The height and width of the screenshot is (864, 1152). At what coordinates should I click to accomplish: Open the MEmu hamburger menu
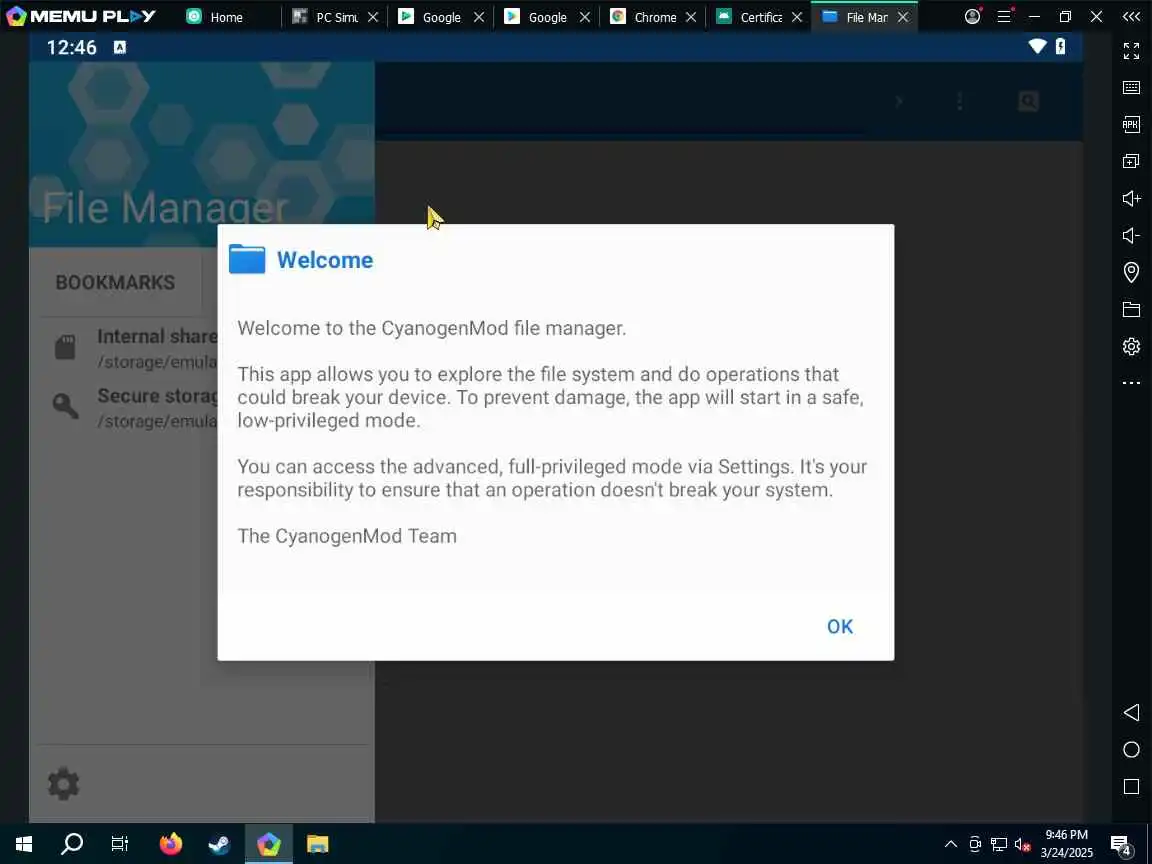pyautogui.click(x=1004, y=16)
